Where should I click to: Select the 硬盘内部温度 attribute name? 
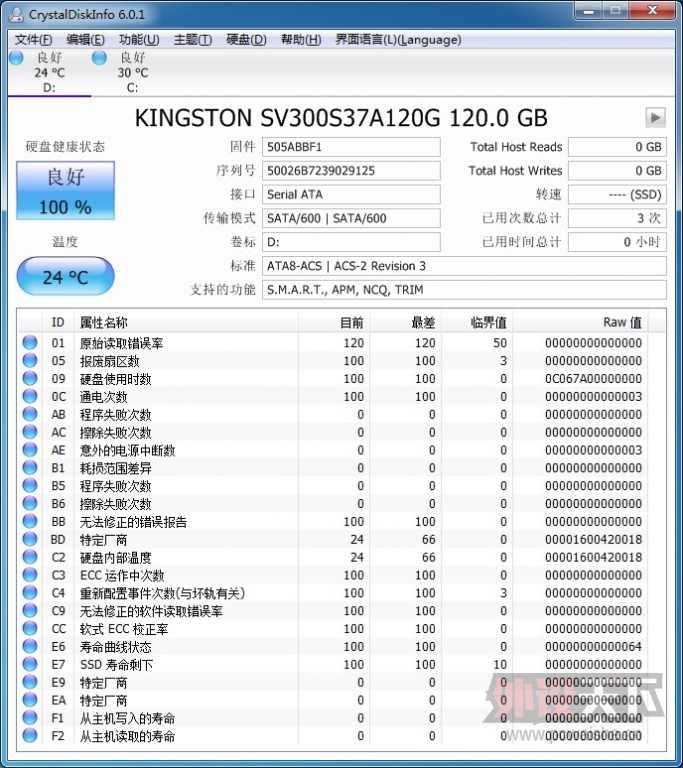[116, 557]
